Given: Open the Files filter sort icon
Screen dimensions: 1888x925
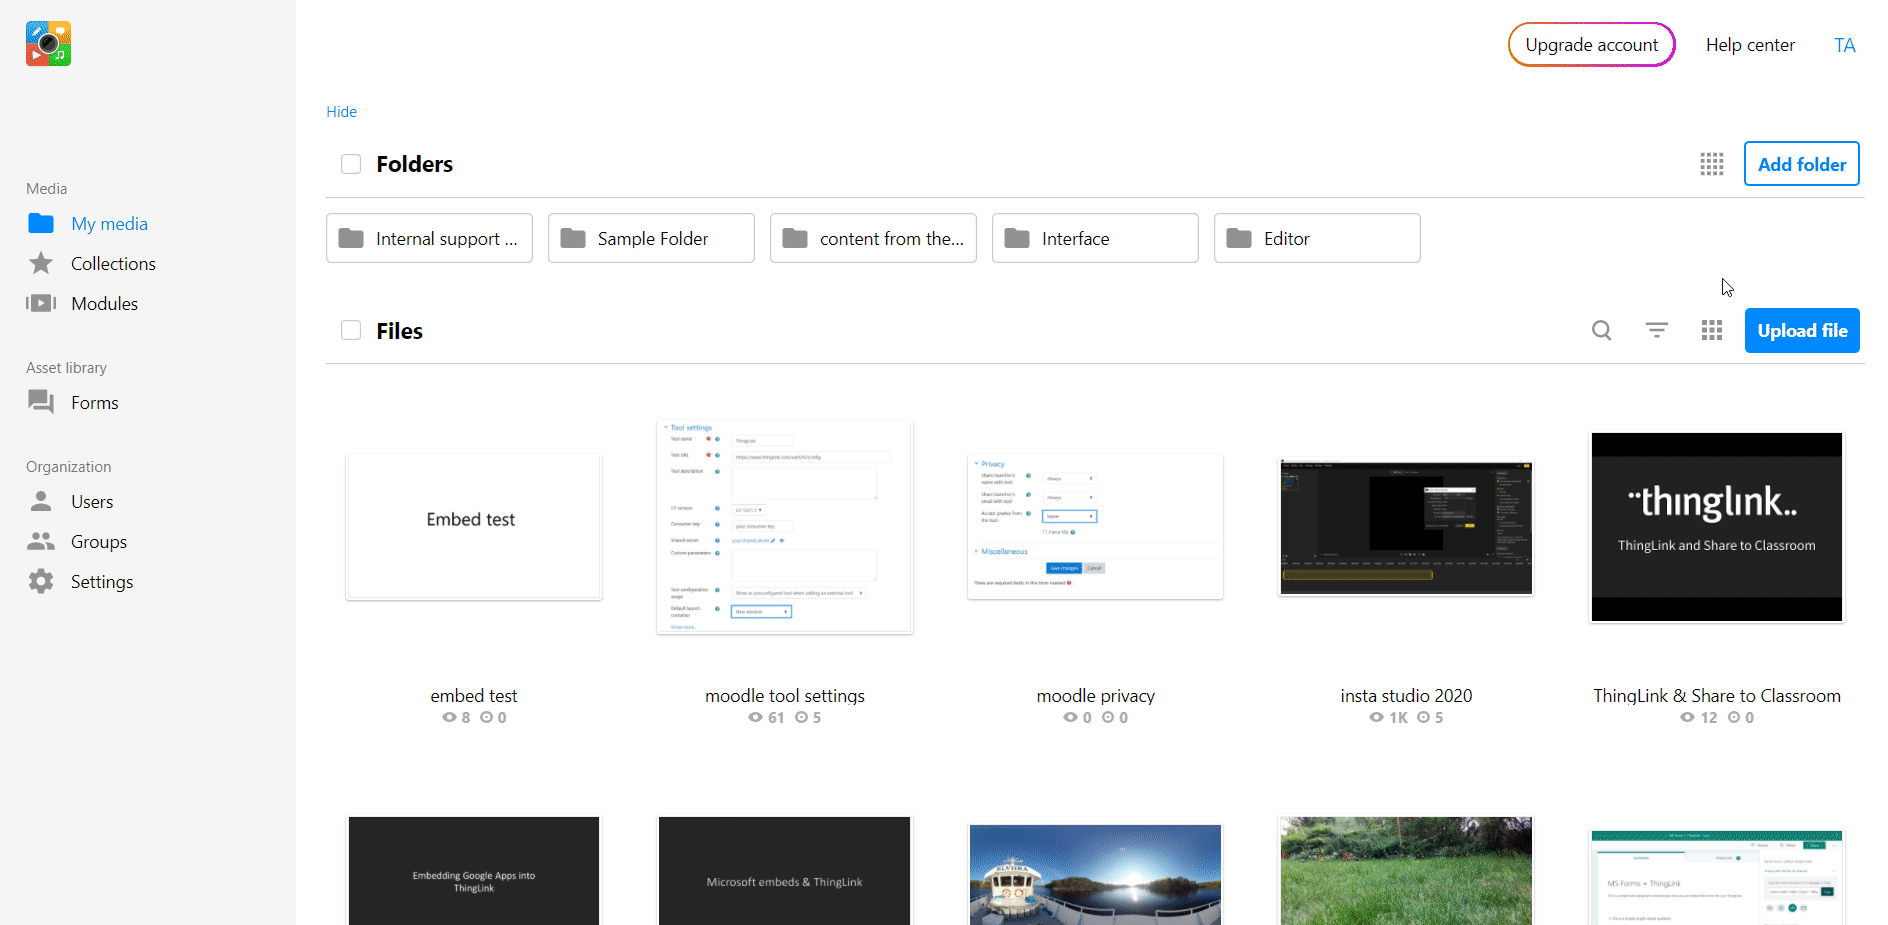Looking at the screenshot, I should point(1657,330).
